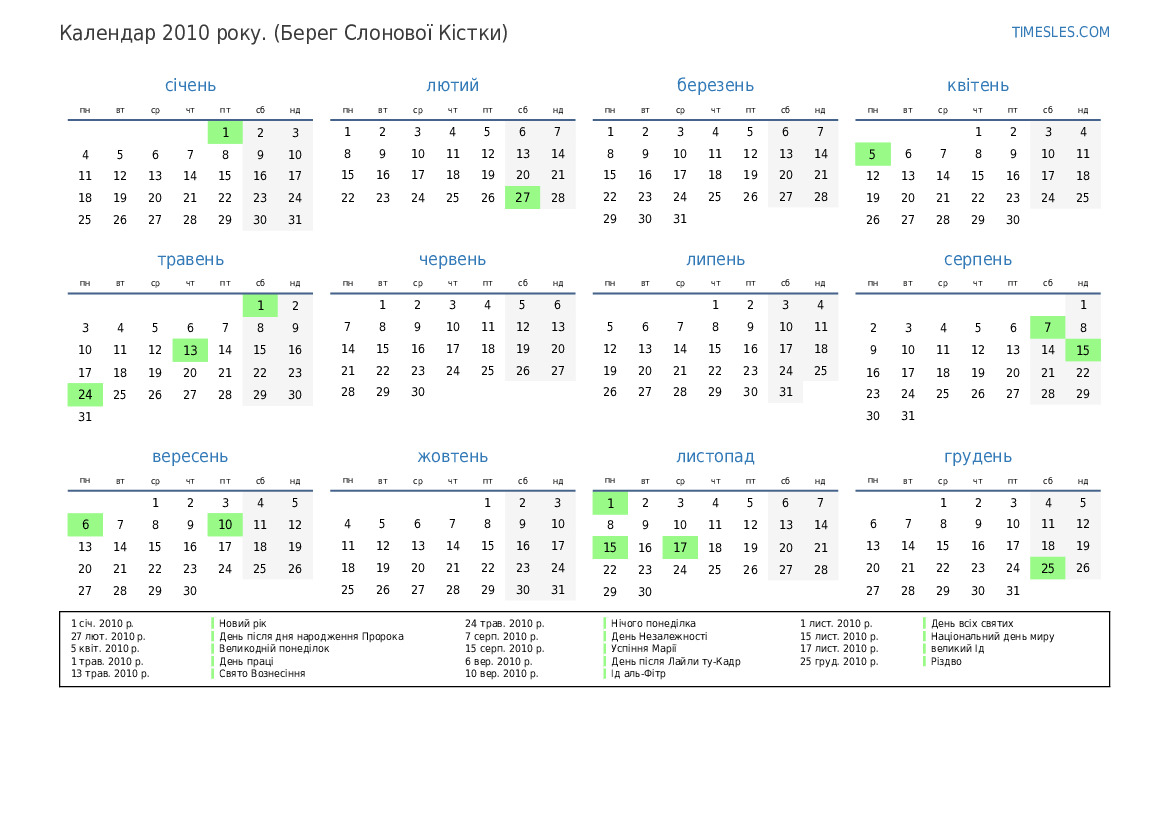This screenshot has height=827, width=1169.
Task: Click legend entry 'День всіх святих'
Action: [971, 623]
